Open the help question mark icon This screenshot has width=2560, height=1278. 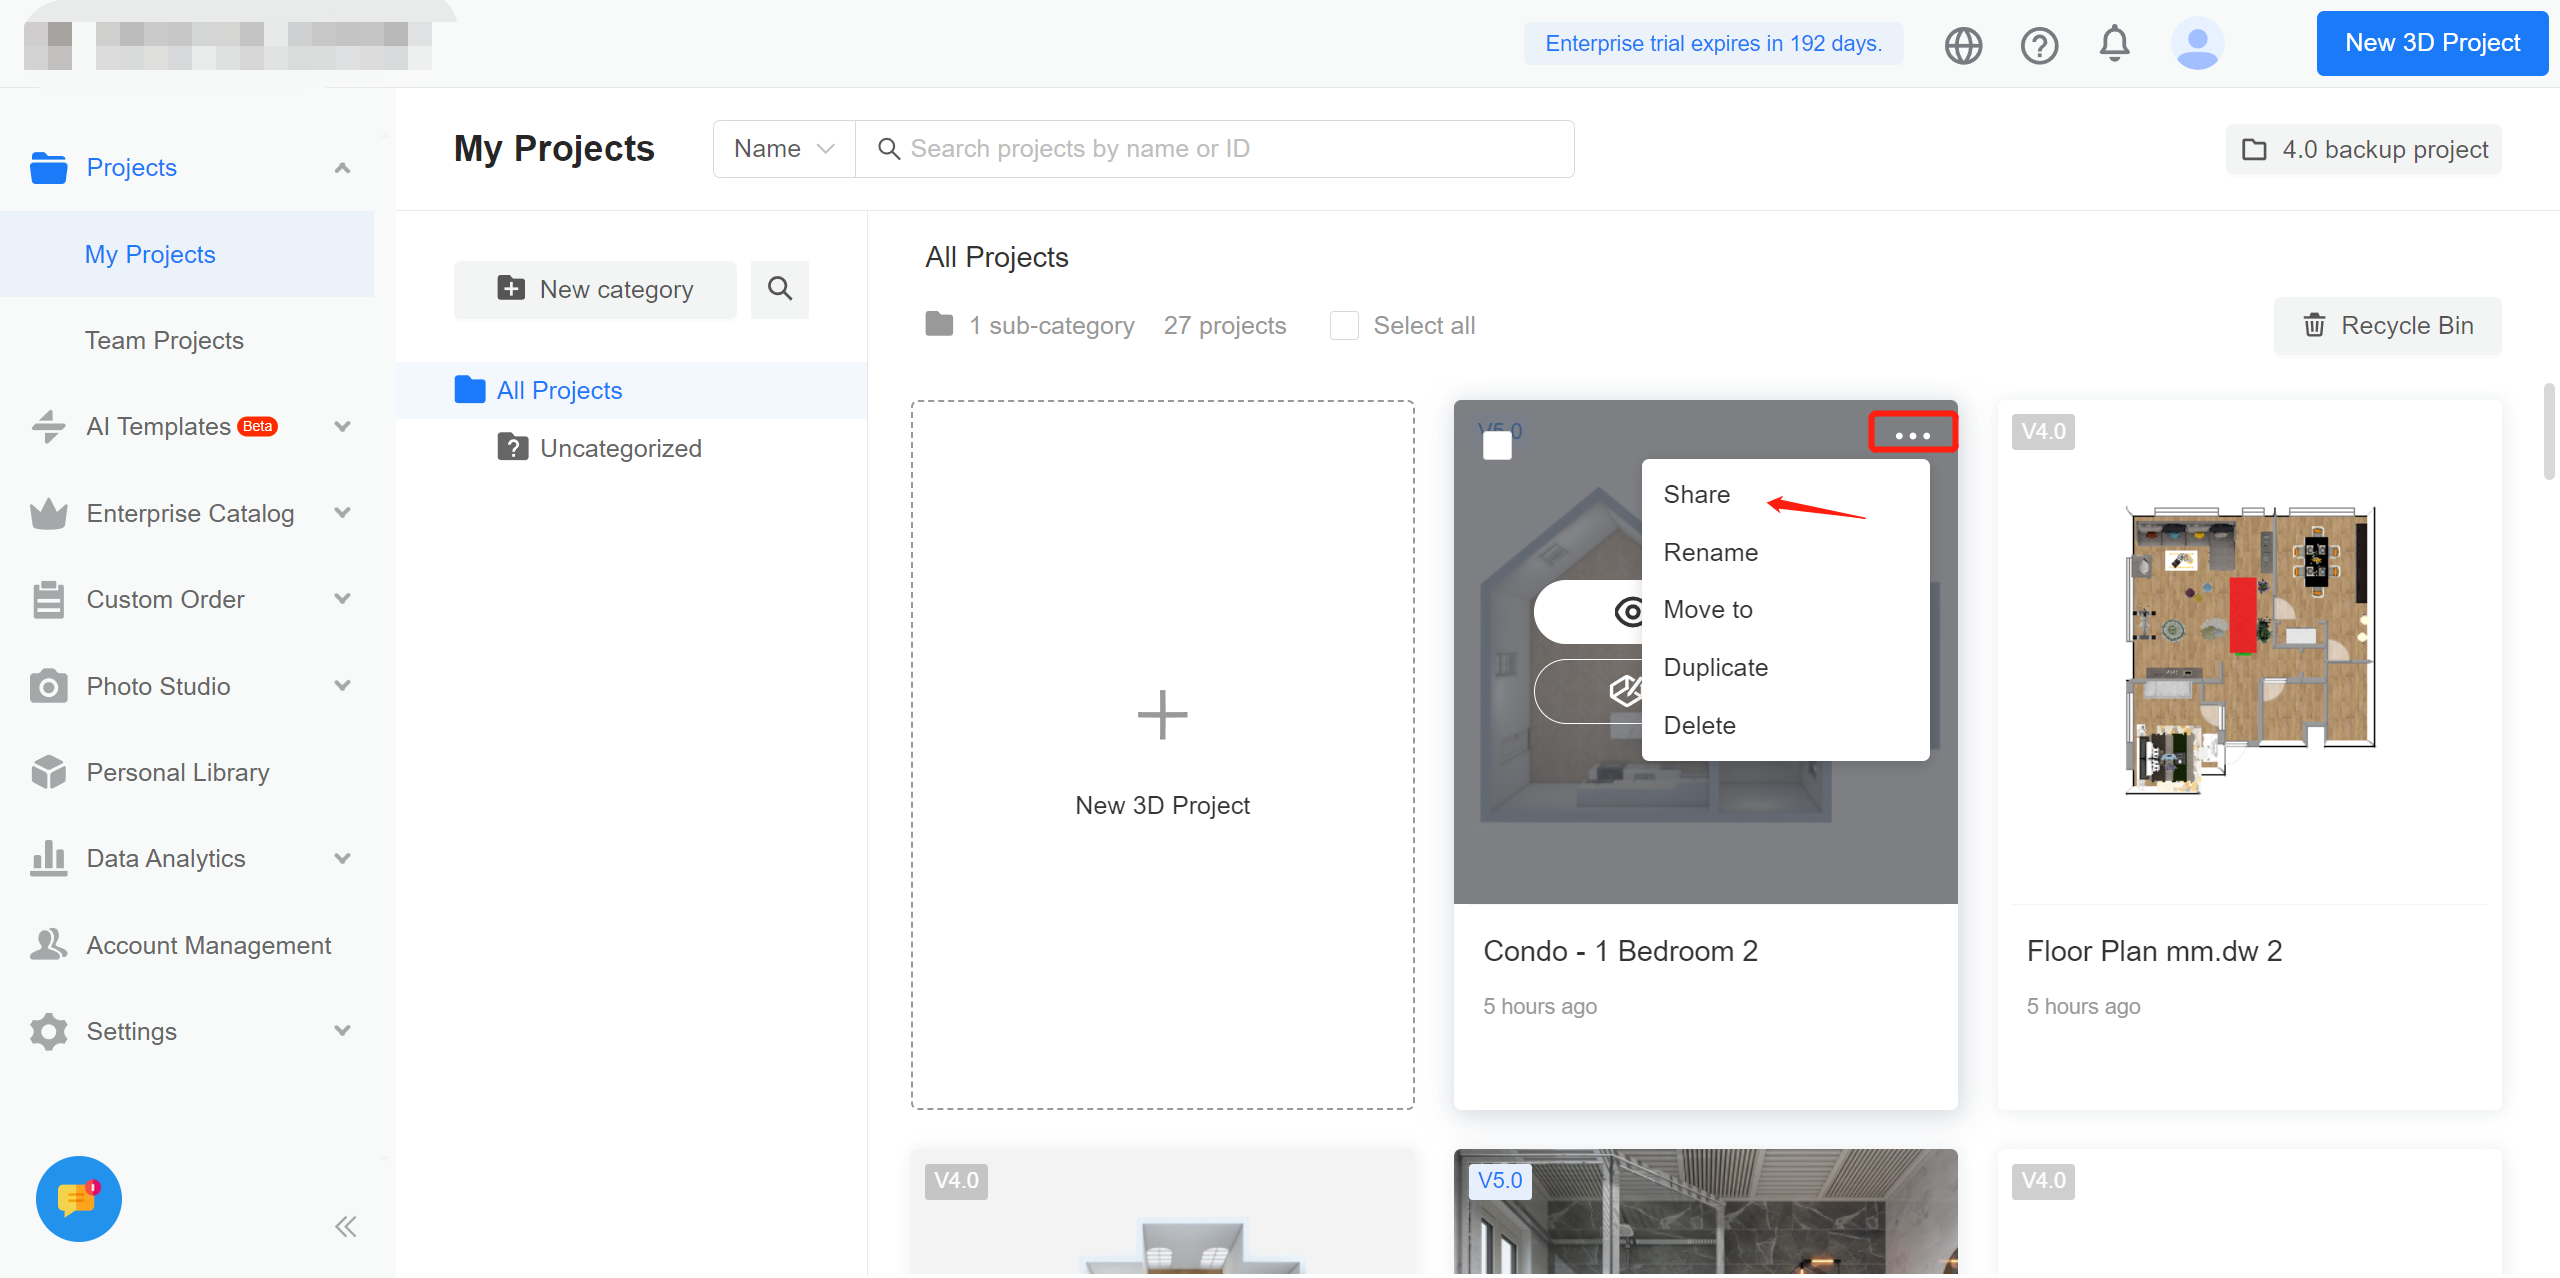click(x=2039, y=45)
